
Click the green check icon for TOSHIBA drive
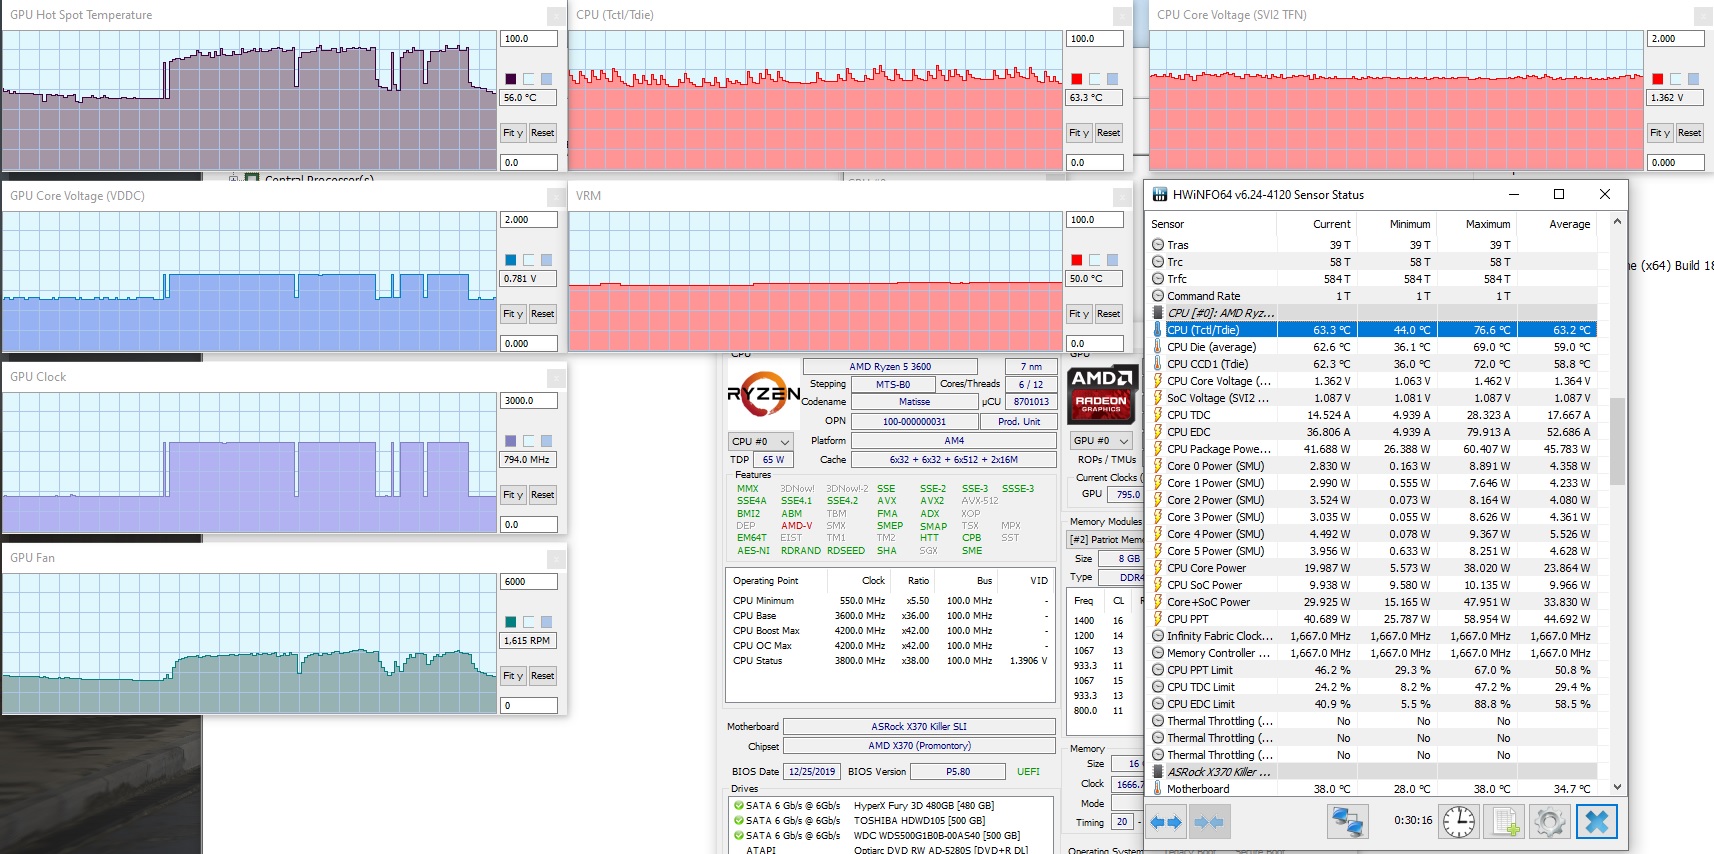coord(739,820)
